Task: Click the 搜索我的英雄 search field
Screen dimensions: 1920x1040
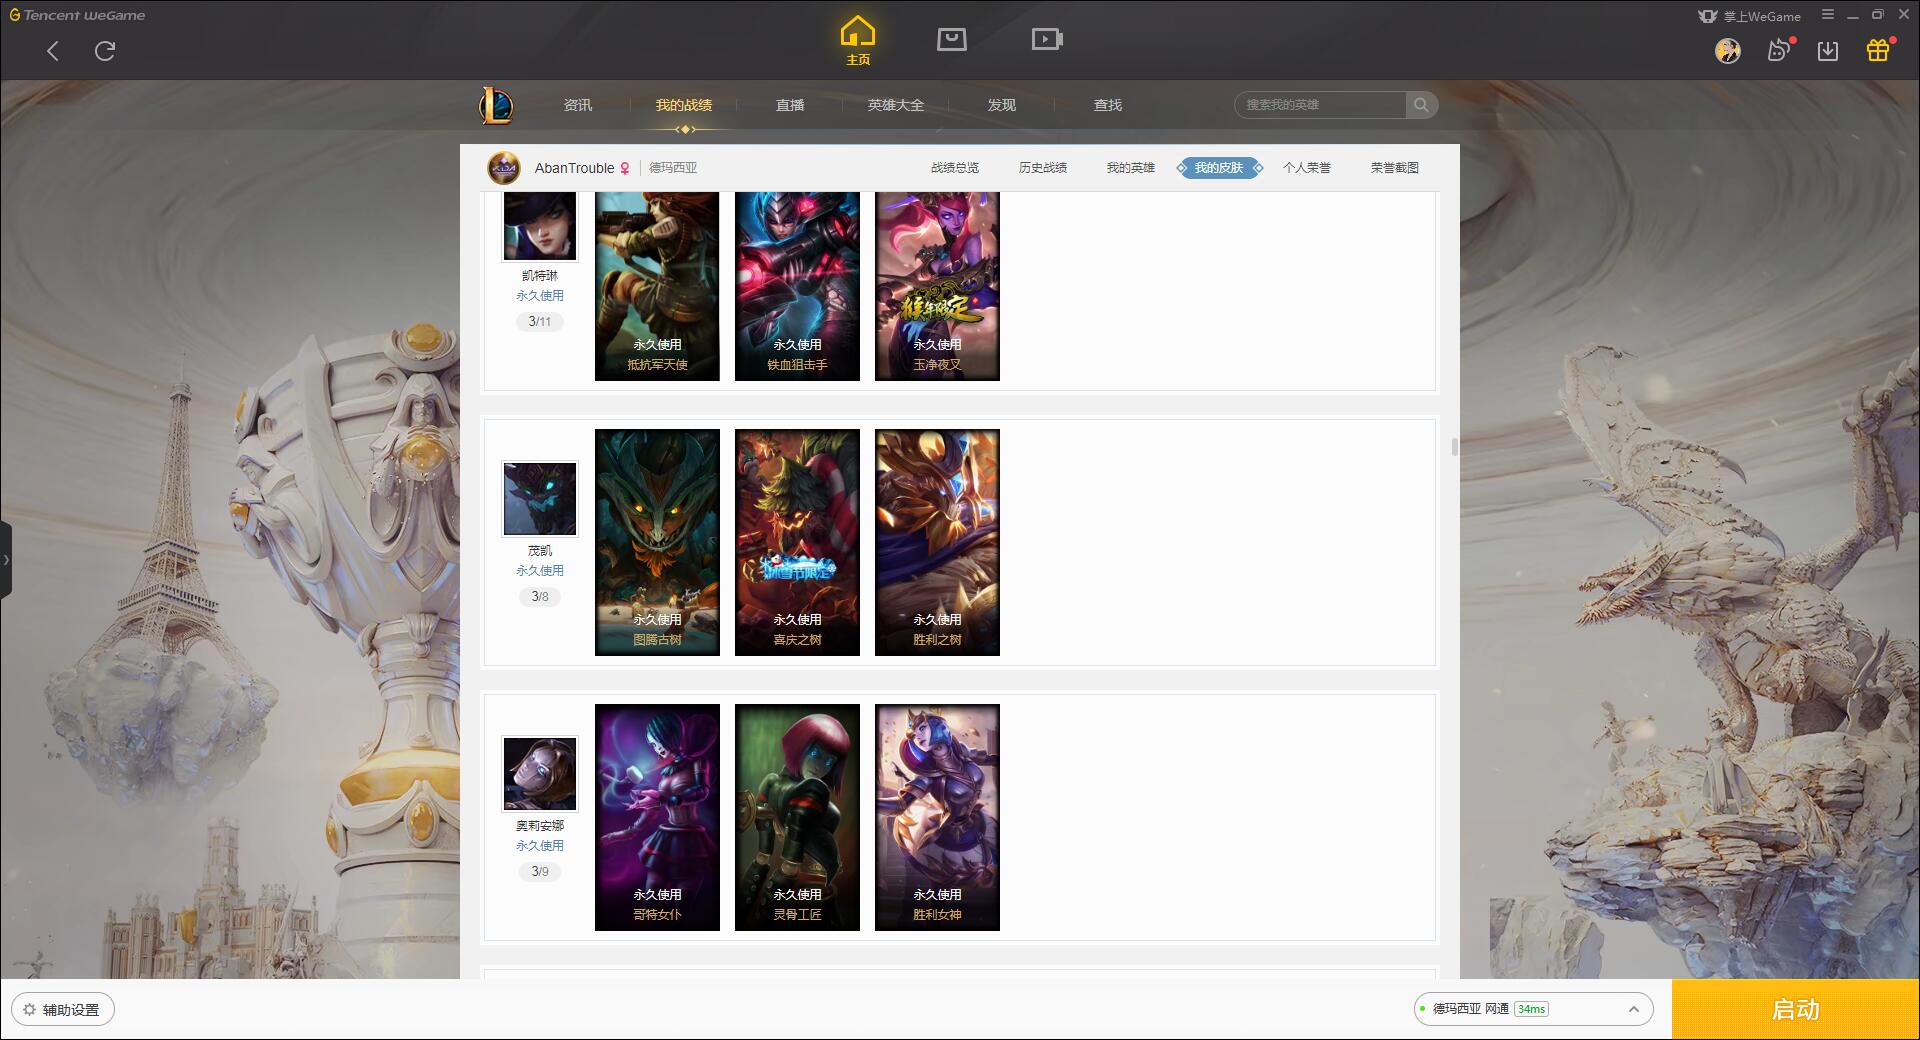Action: (x=1320, y=105)
